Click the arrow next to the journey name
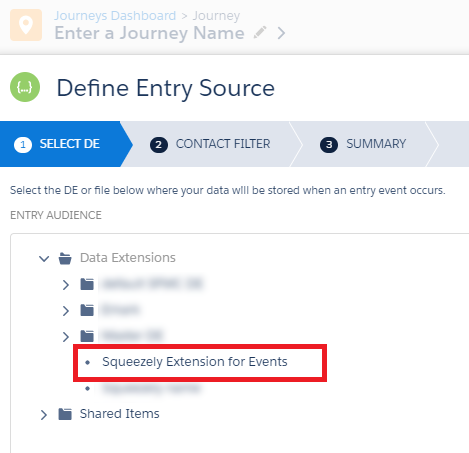This screenshot has width=469, height=453. coord(282,33)
